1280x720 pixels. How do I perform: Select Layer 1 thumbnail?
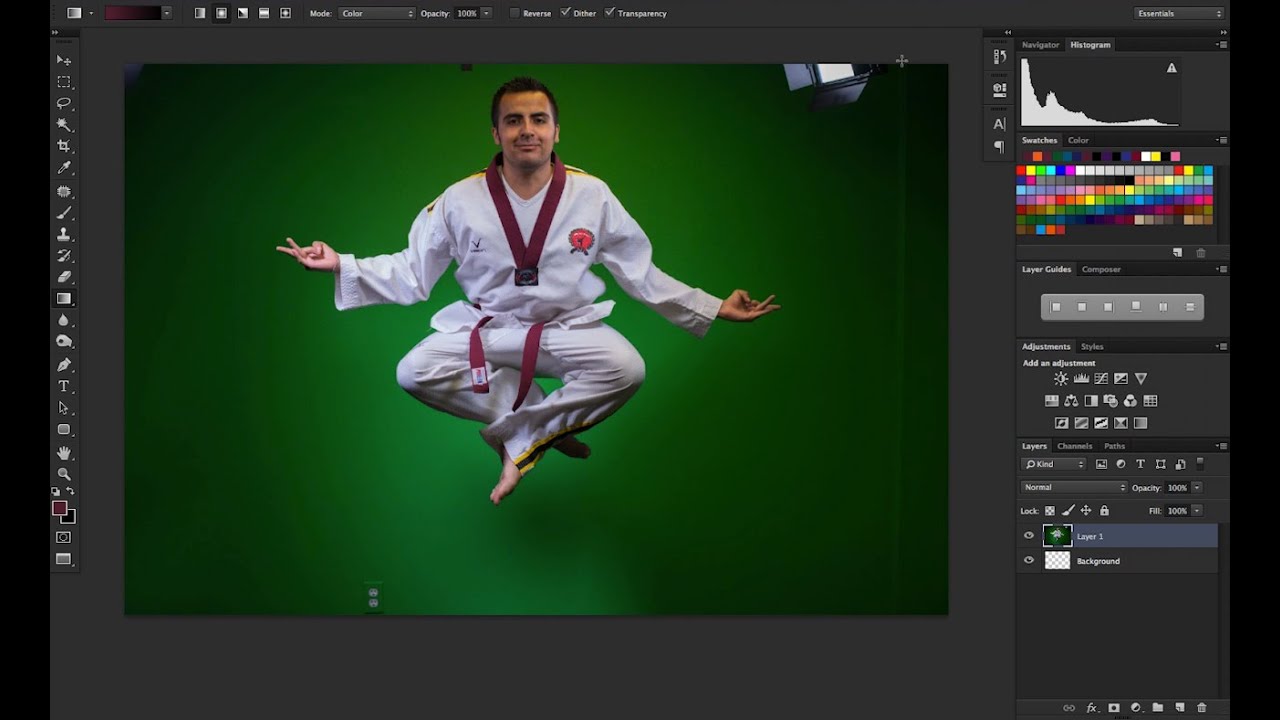pyautogui.click(x=1057, y=536)
